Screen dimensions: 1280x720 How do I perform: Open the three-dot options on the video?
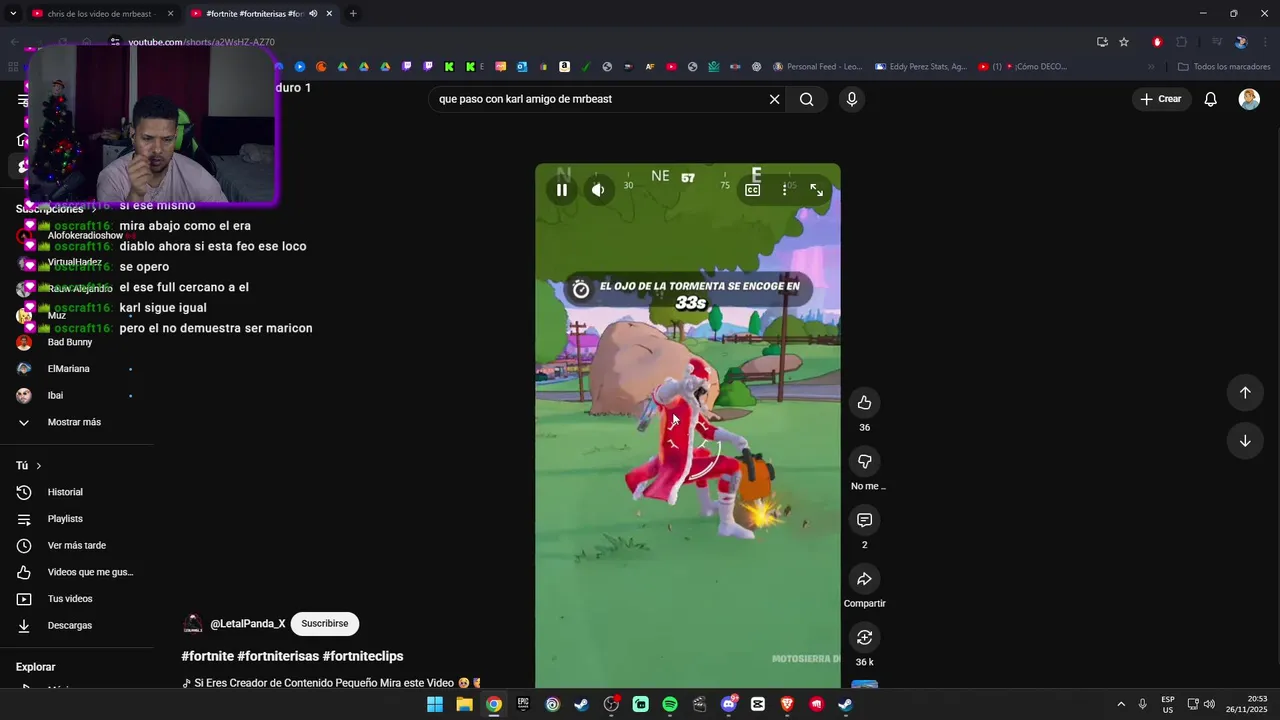click(785, 190)
